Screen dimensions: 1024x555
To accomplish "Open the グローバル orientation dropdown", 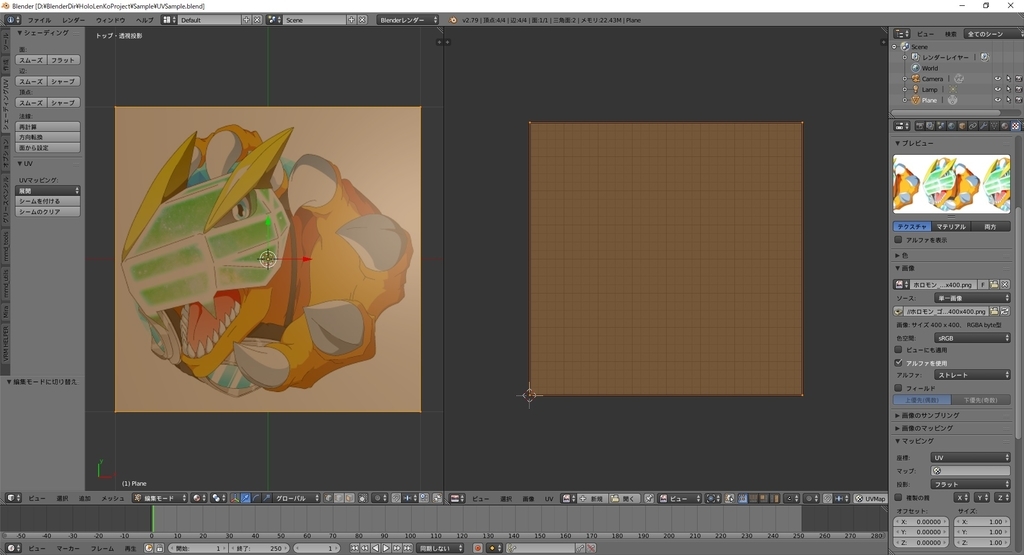I will [x=296, y=498].
